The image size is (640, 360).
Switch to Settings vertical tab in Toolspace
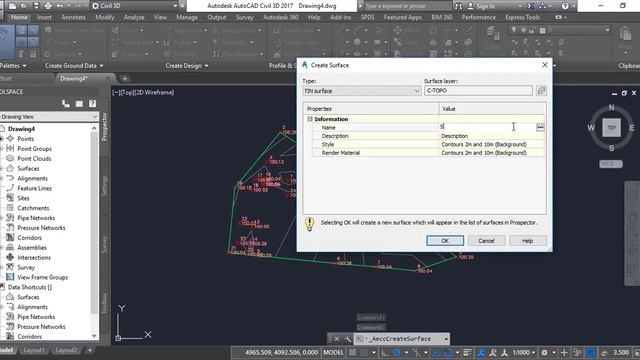pos(104,186)
